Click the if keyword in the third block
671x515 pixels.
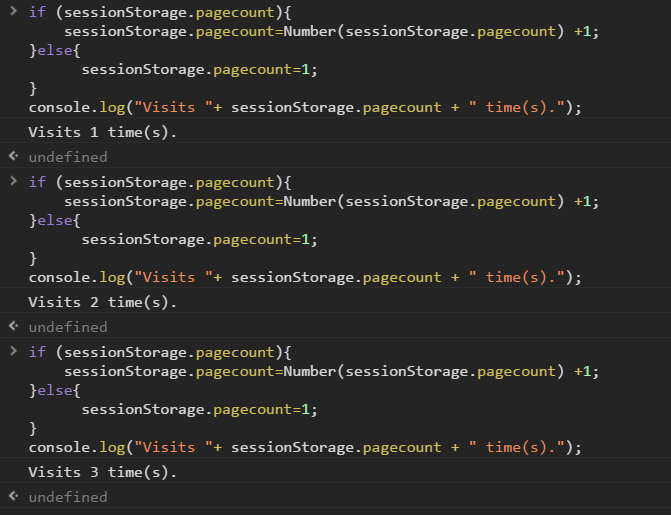coord(37,352)
